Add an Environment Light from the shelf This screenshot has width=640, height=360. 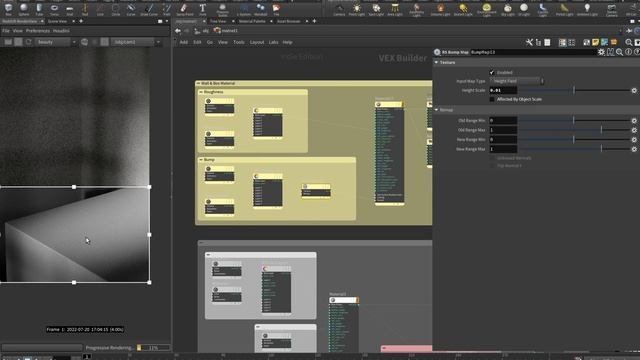coord(486,9)
